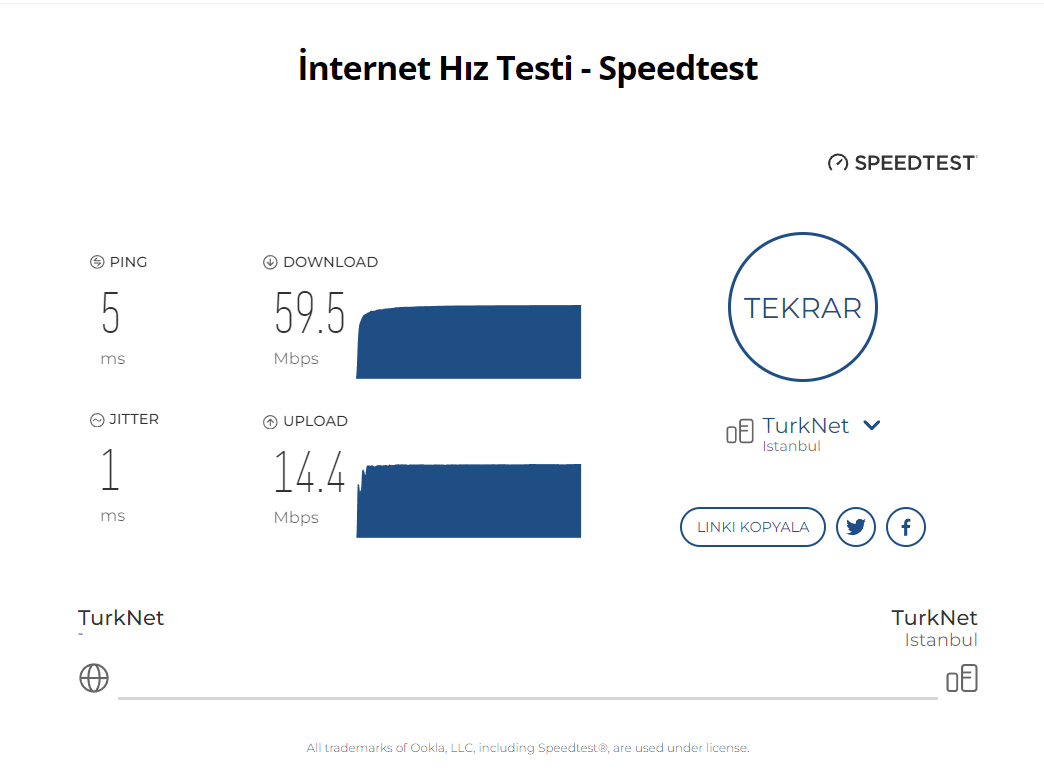This screenshot has width=1044, height=778.
Task: Copy the result link with LINKI KOPYALA
Action: tap(752, 527)
